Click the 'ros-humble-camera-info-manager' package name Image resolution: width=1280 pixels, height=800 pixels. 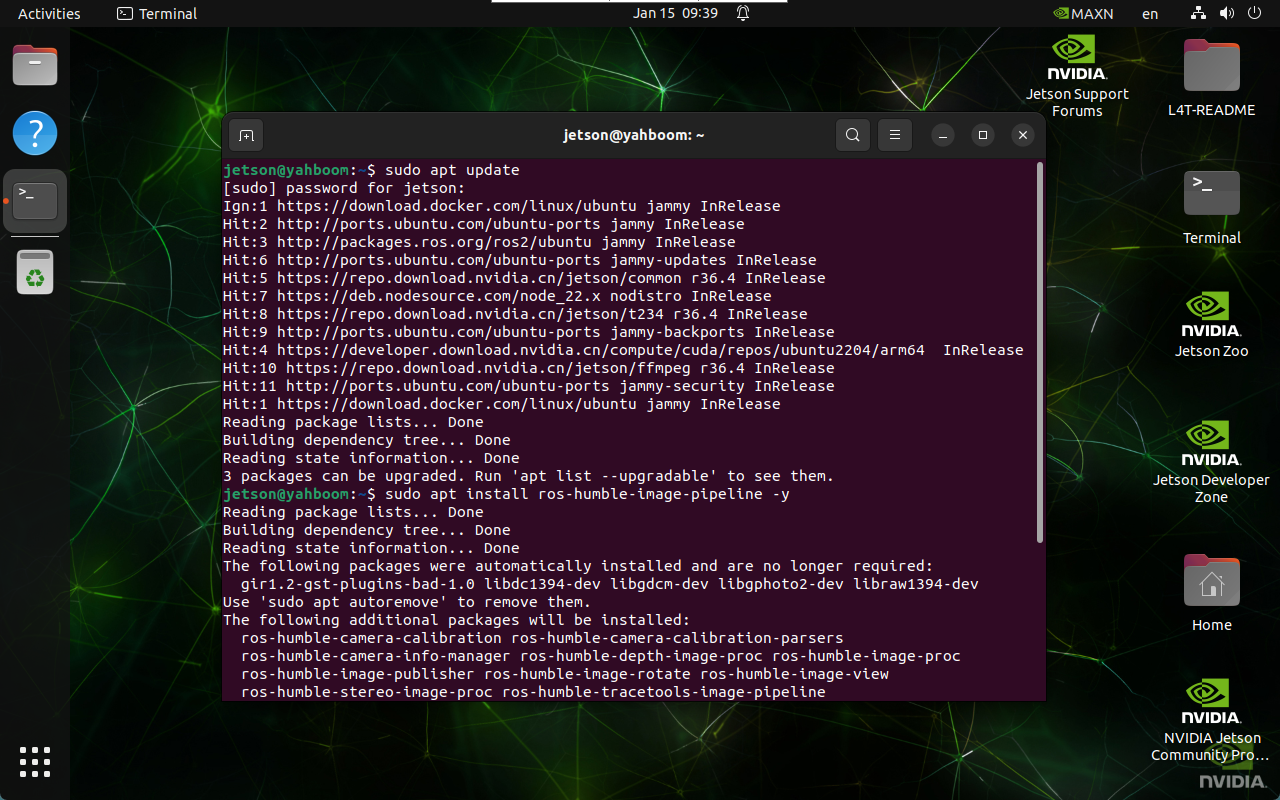375,656
